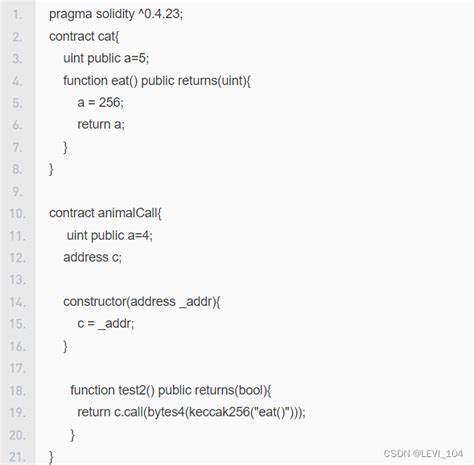
Task: Click the 'return a;' statement
Action: pos(101,125)
